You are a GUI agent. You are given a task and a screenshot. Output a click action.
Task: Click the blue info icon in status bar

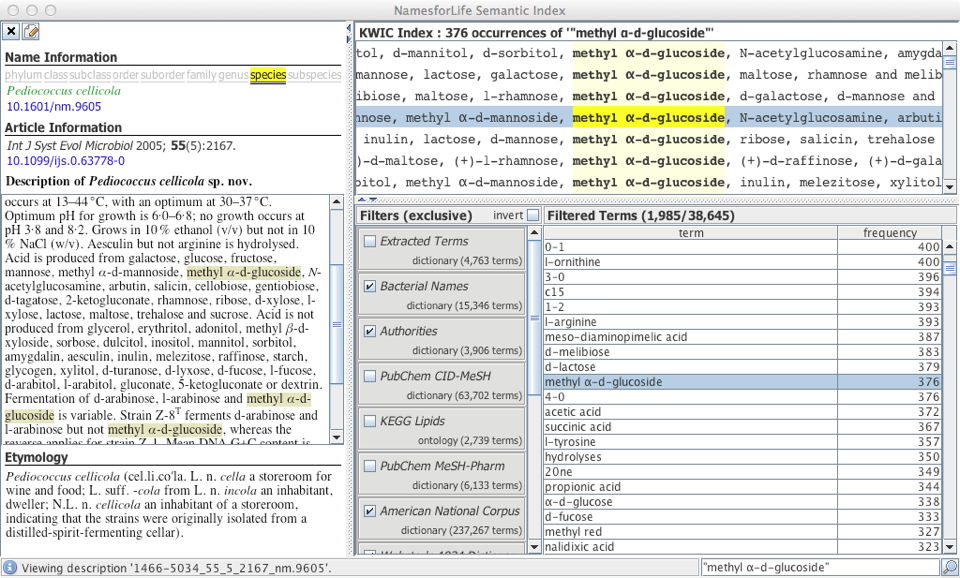10,567
